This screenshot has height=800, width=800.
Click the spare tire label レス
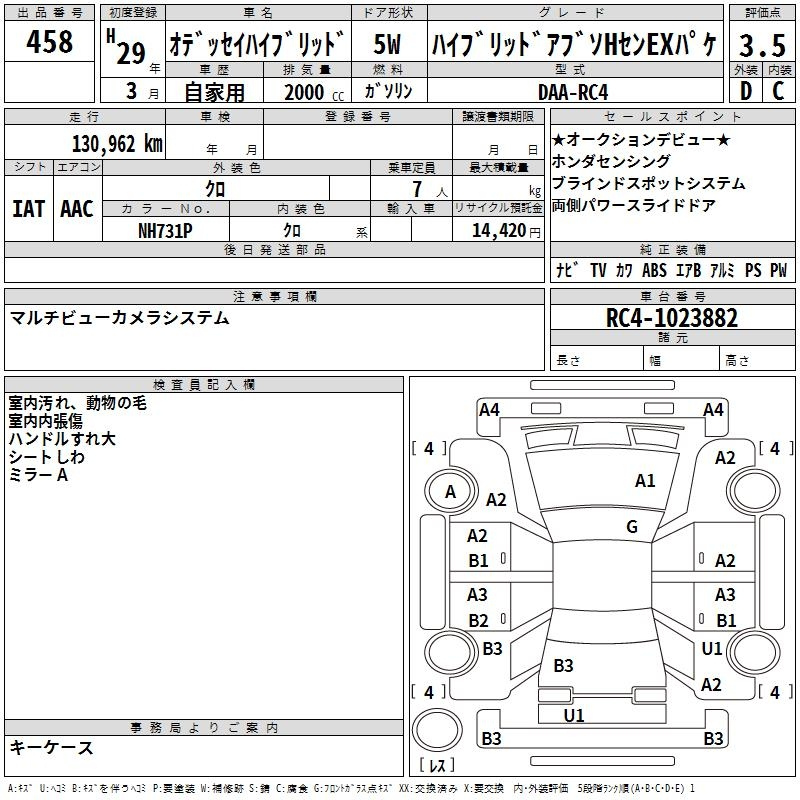pos(437,765)
